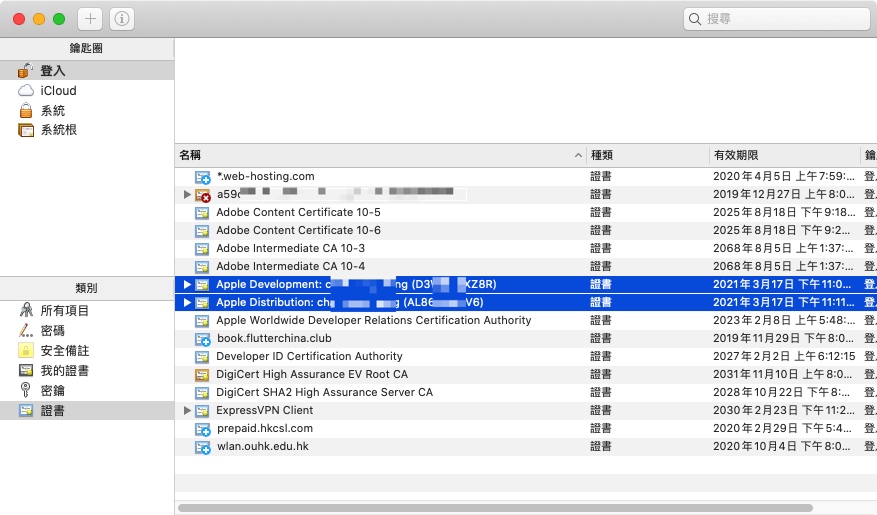877x515 pixels.
Task: Click the 證書 category certificate icon
Action: click(x=26, y=410)
